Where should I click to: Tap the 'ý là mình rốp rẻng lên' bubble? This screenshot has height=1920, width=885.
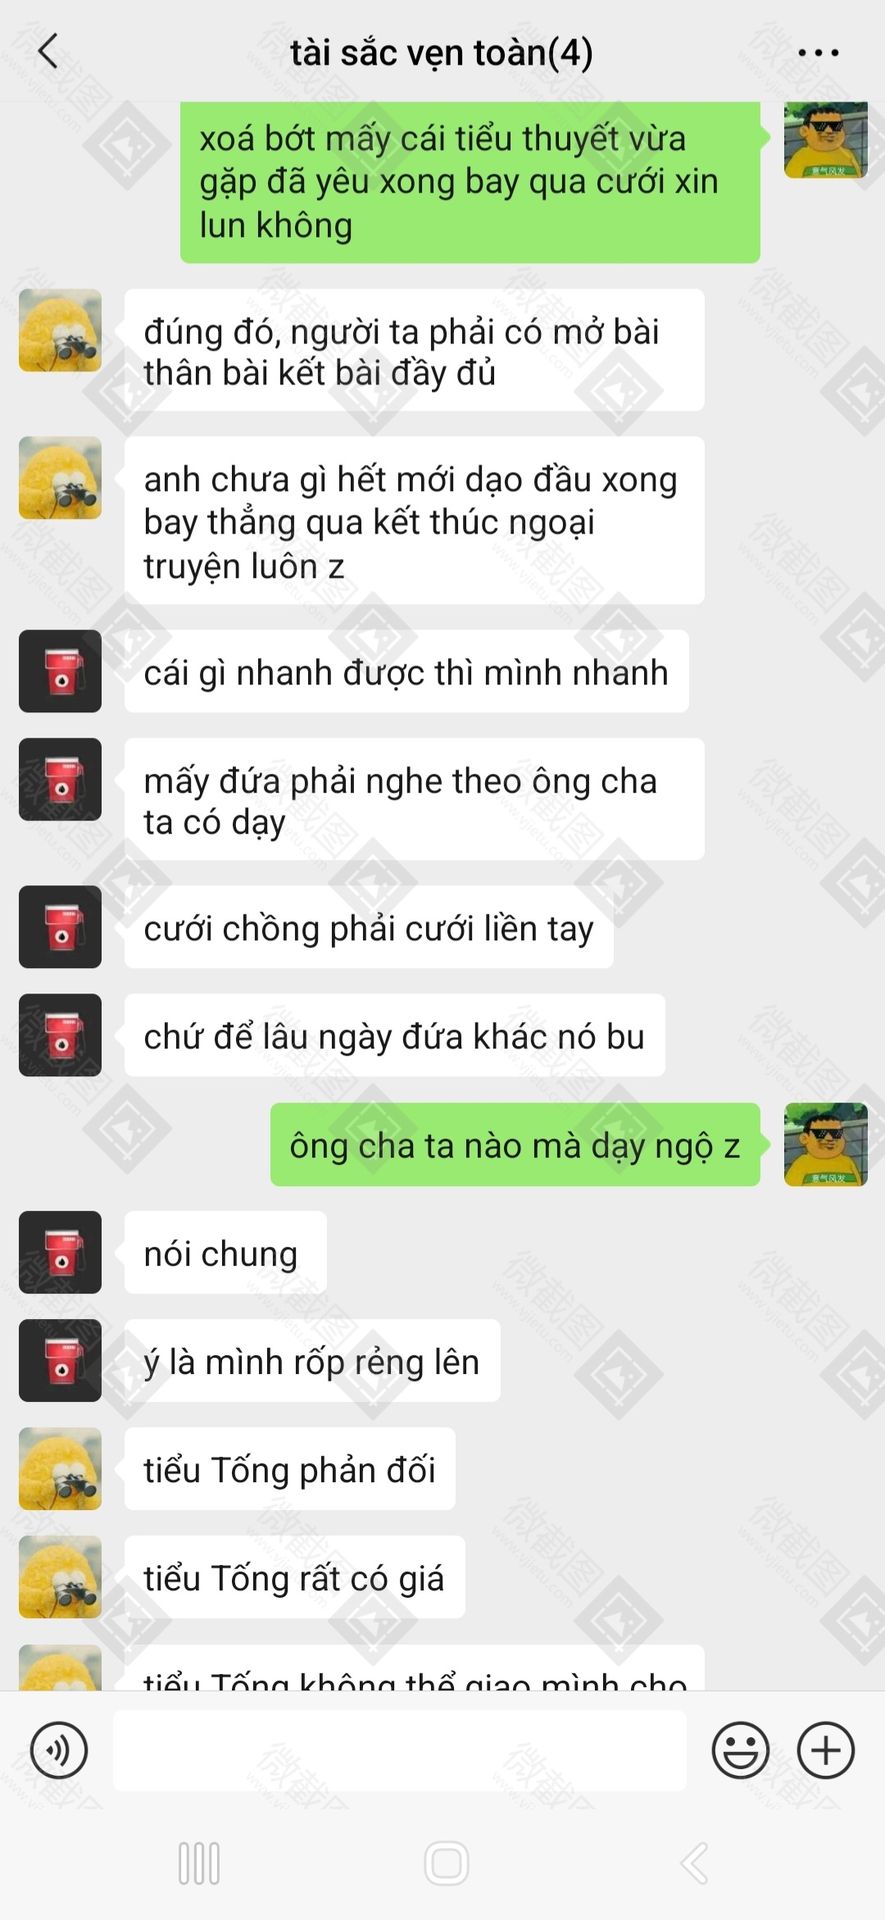tap(312, 1361)
